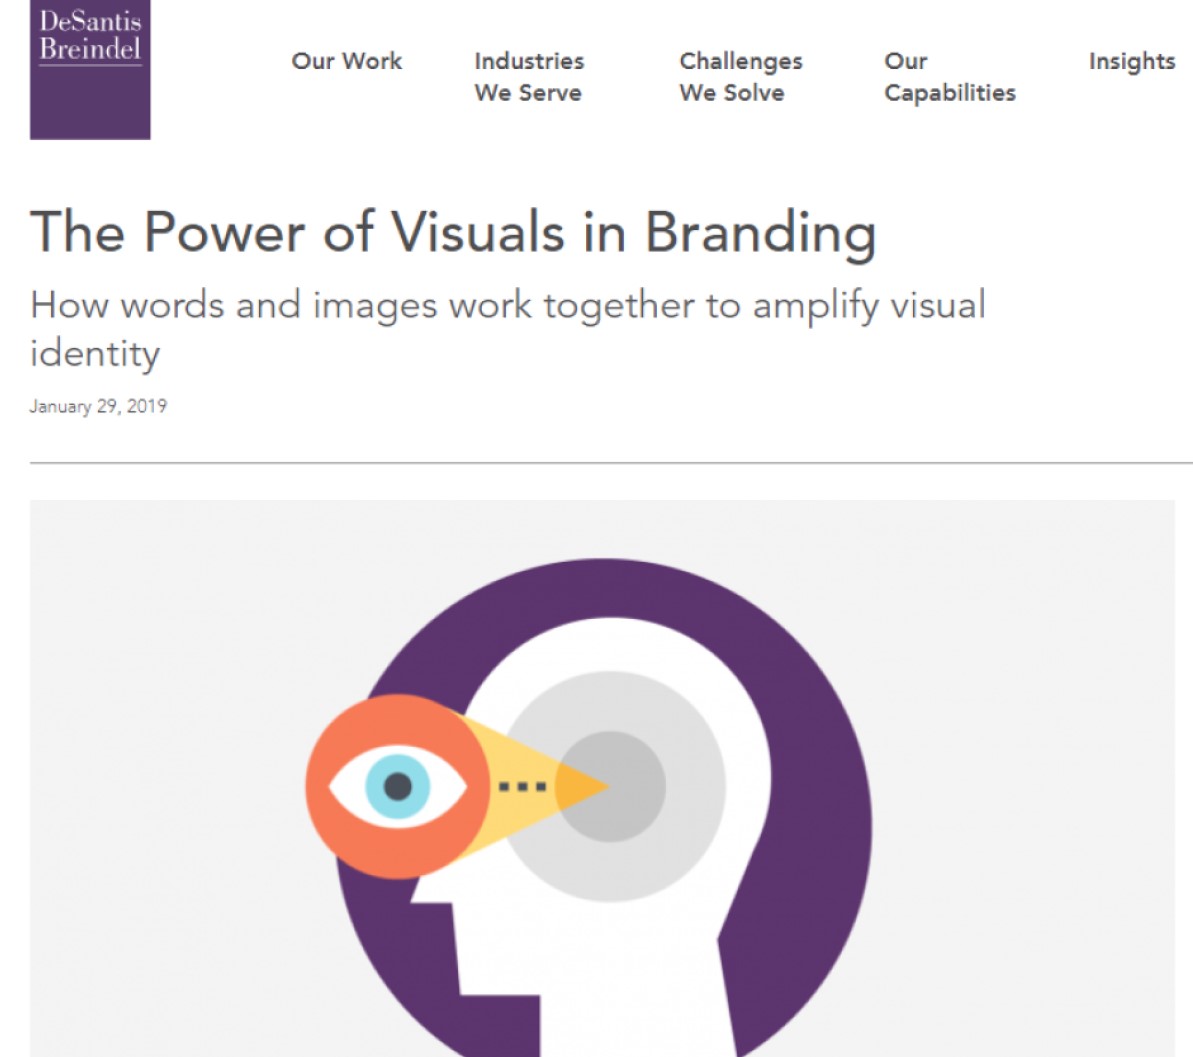Open the article hero illustration
The image size is (1193, 1057).
602,778
